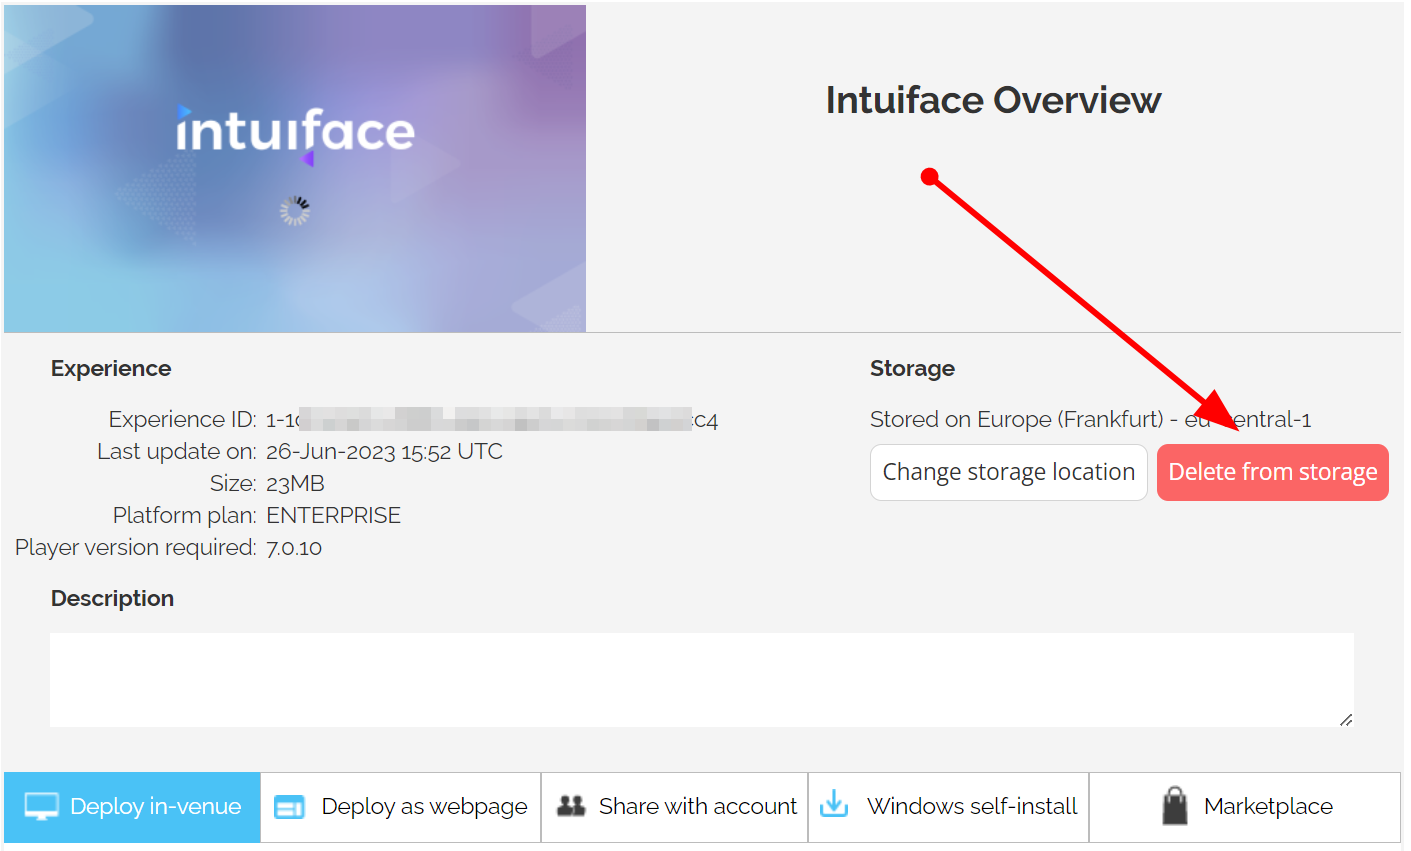Click the shopping bag Marketplace icon
This screenshot has height=851, width=1411.
(x=1175, y=805)
